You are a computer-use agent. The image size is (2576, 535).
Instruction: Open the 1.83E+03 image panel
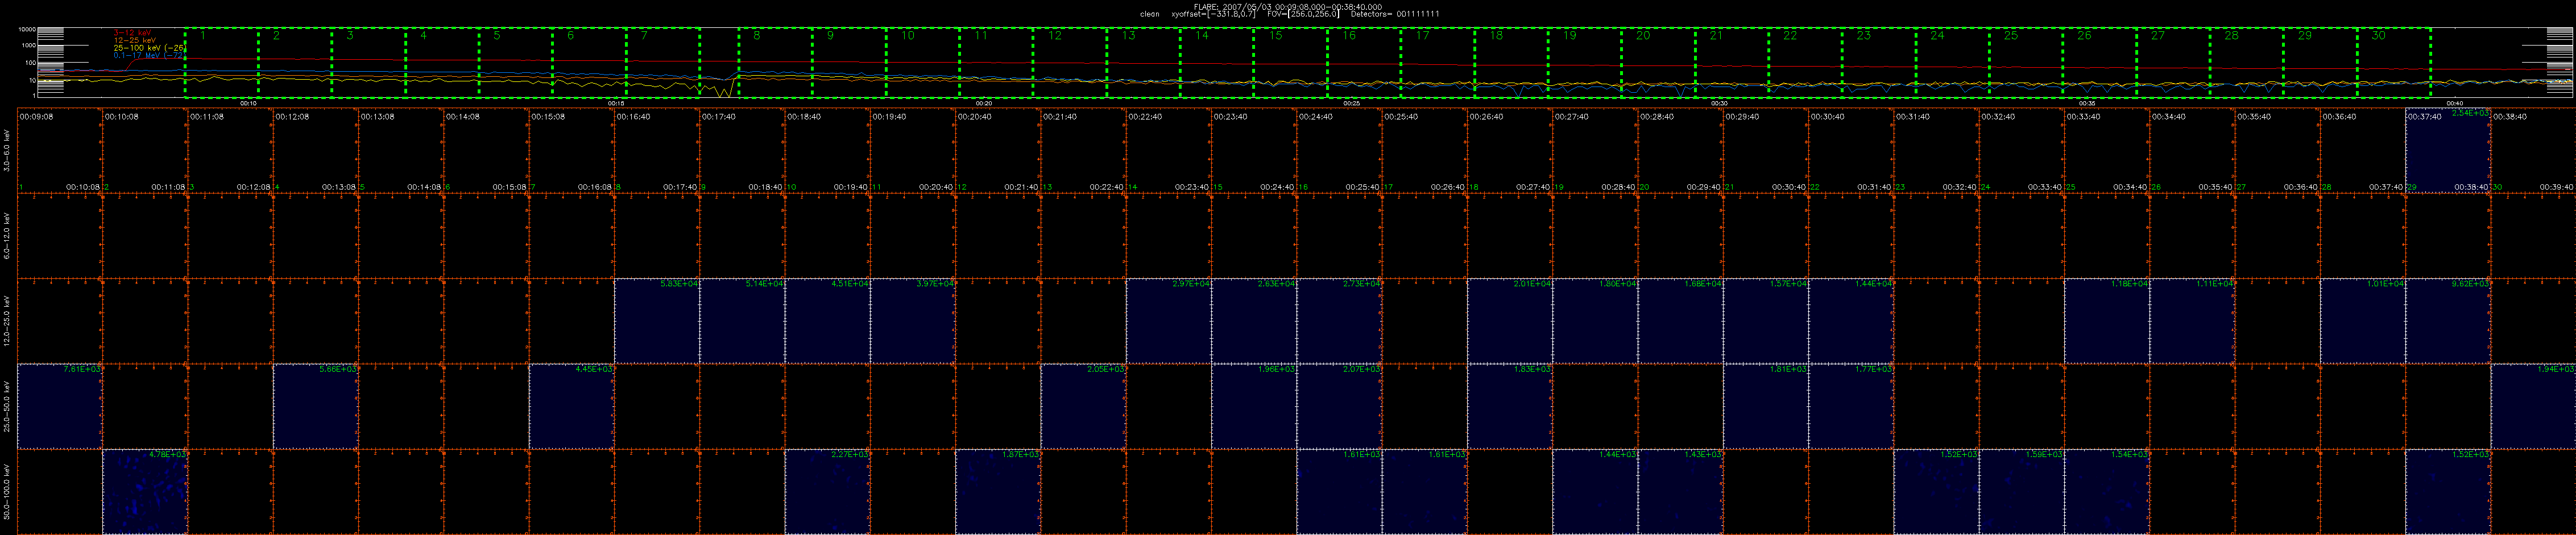point(1510,406)
